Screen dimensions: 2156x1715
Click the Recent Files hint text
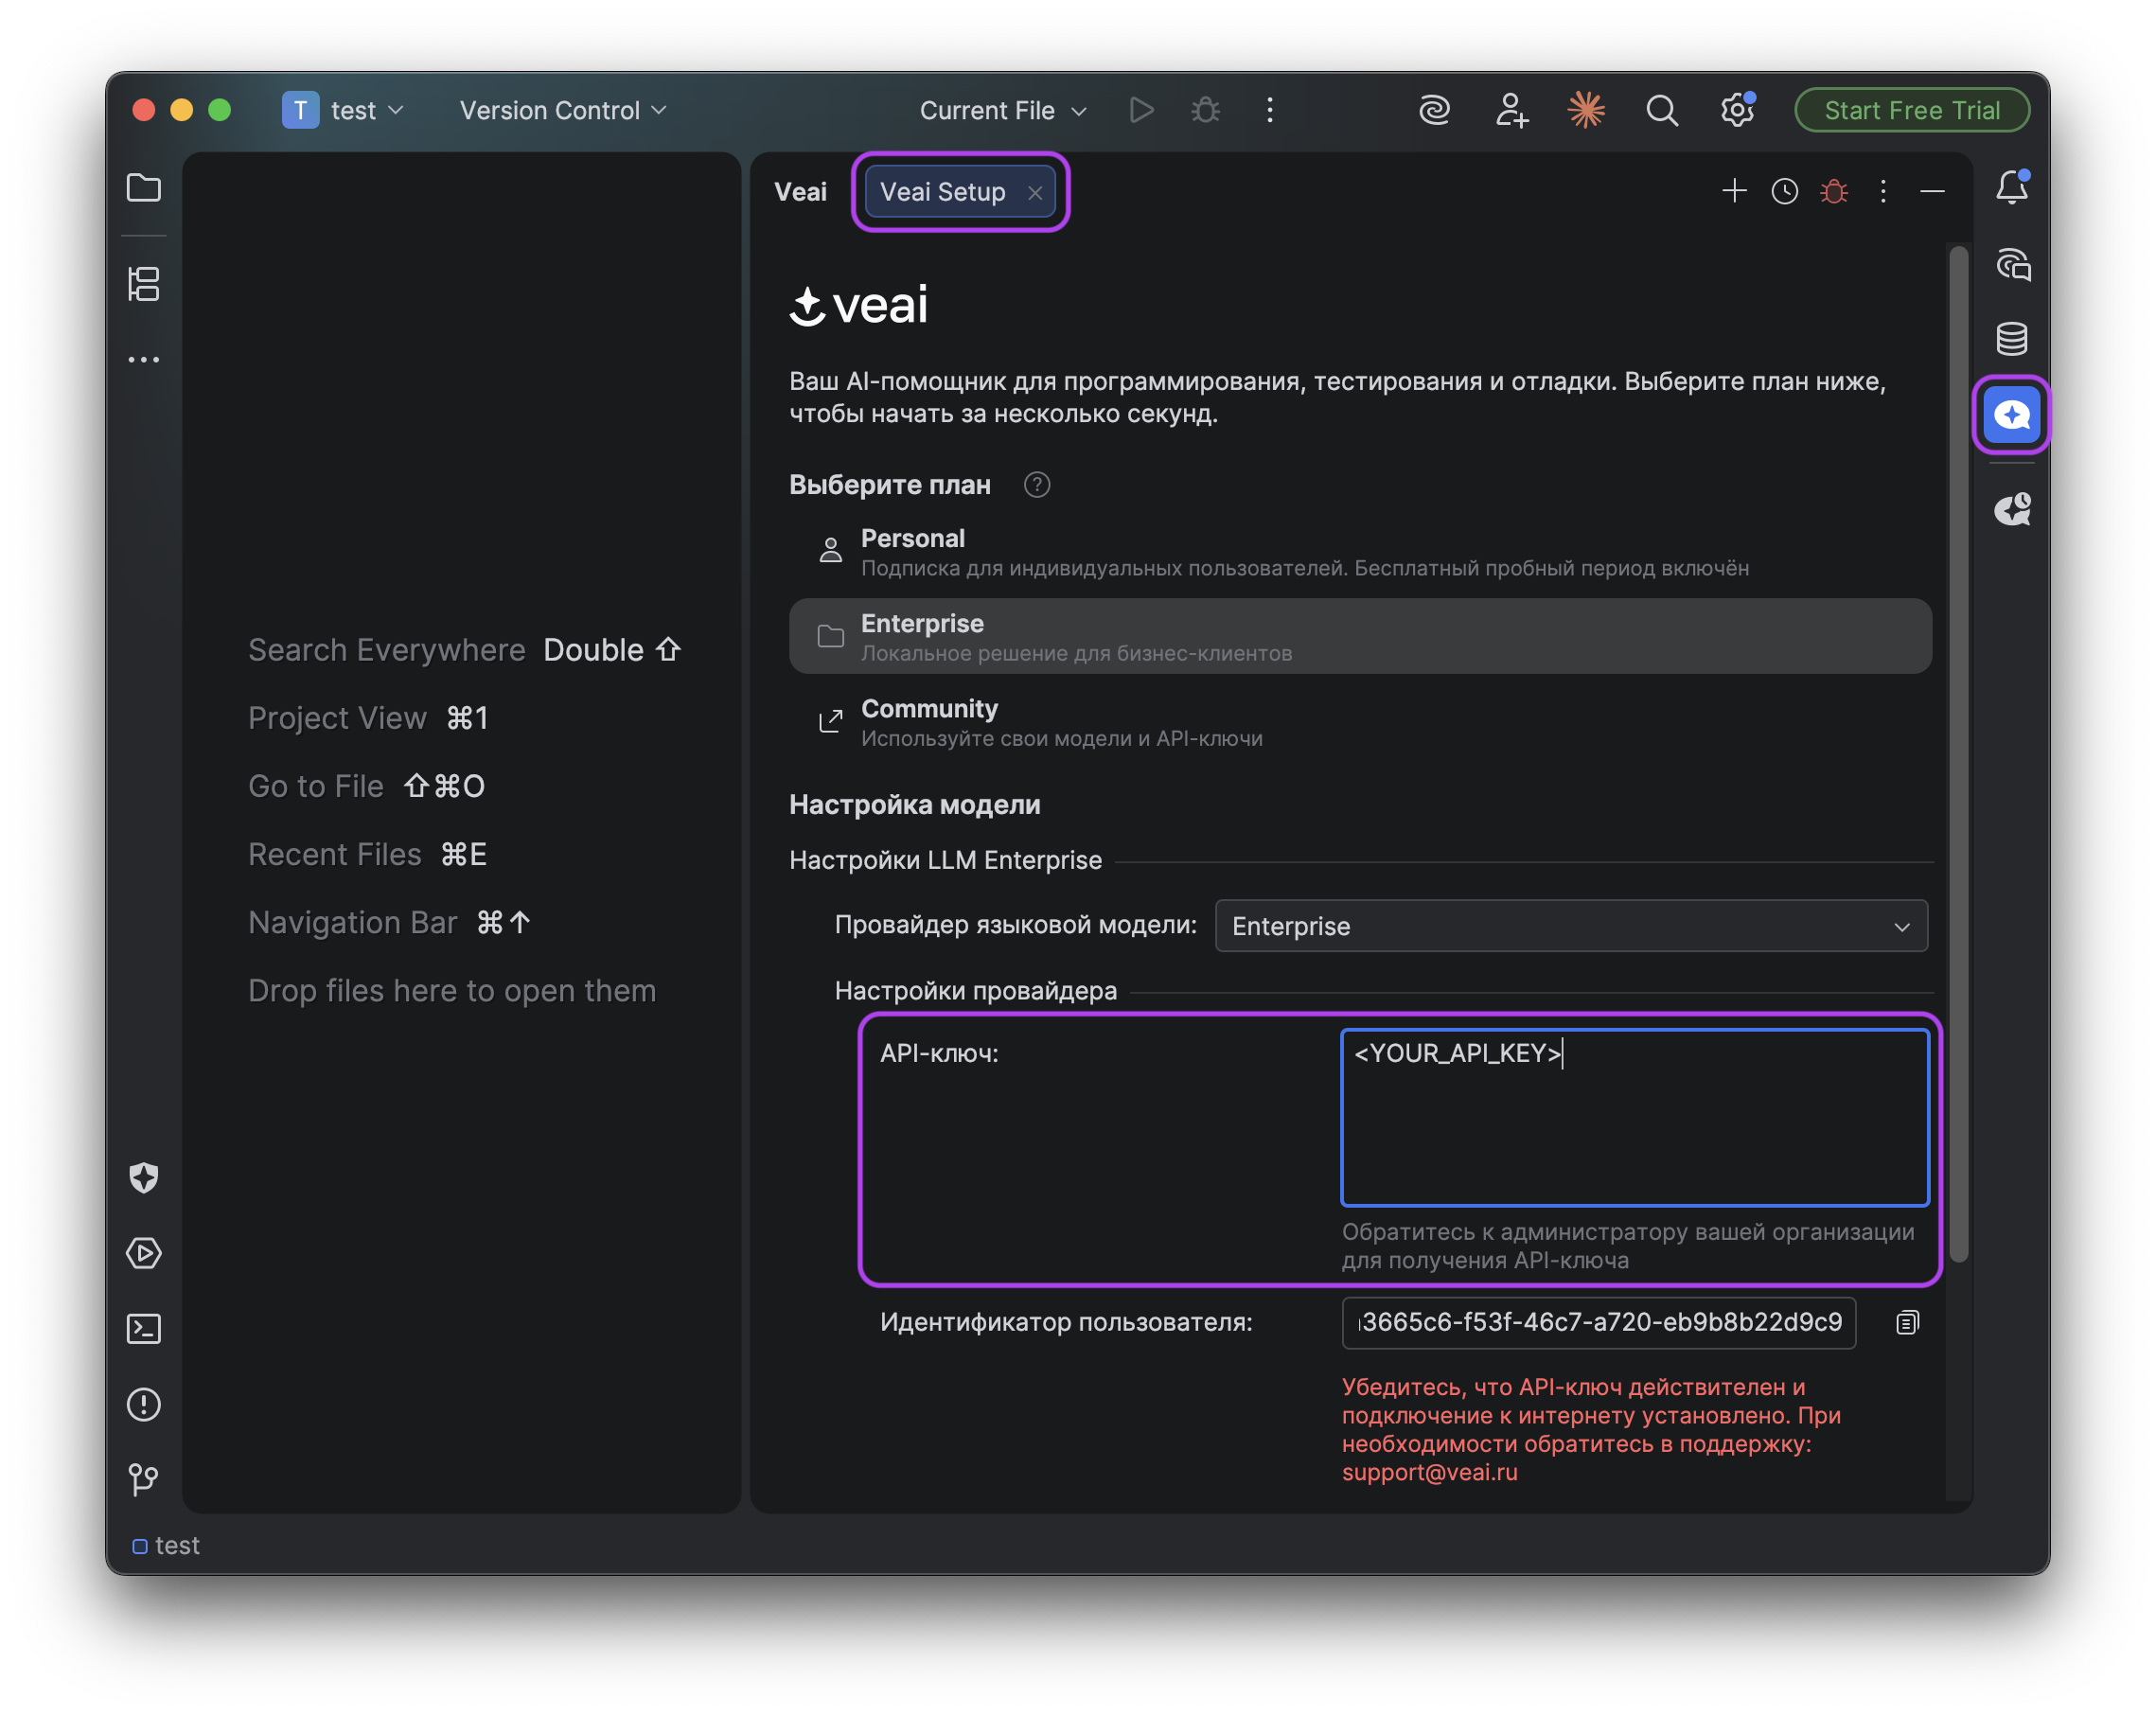pos(335,854)
